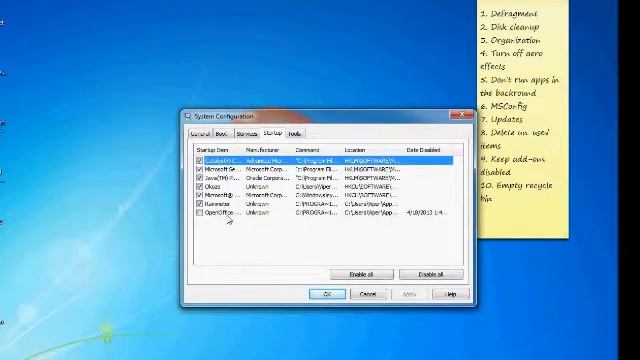Open the Tools tab
This screenshot has height=360, width=640.
(x=295, y=133)
